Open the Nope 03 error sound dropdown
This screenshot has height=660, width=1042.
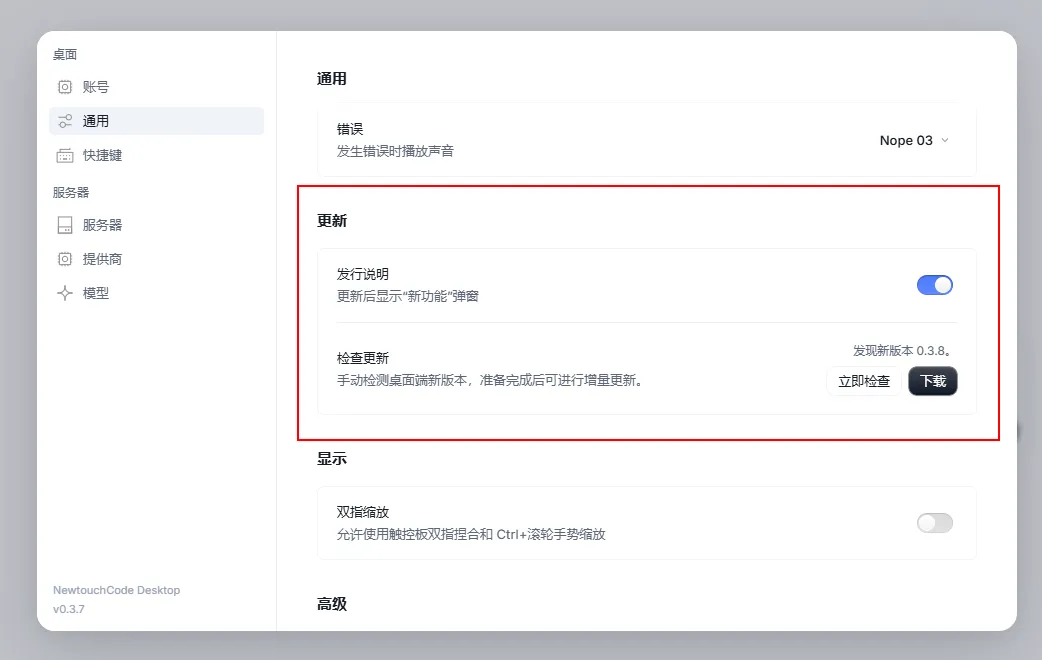coord(914,141)
